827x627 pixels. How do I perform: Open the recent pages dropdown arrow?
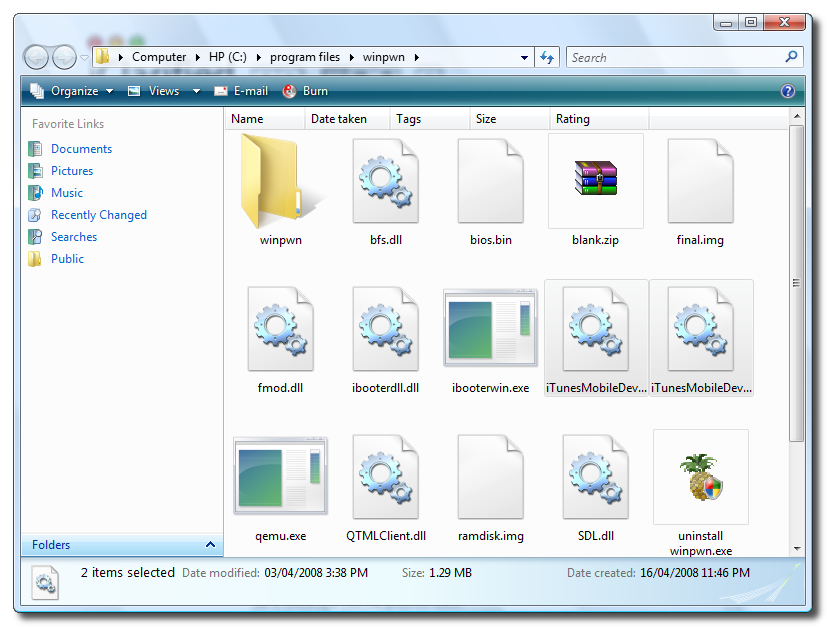coord(84,57)
